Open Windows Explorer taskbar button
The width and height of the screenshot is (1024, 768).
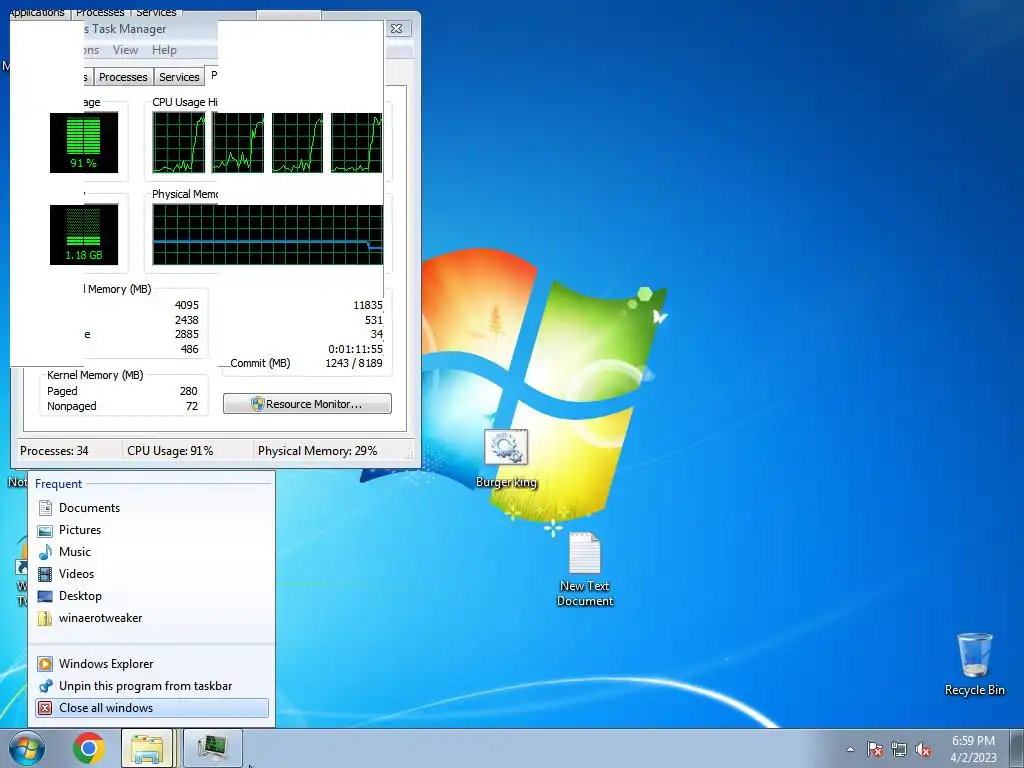147,748
